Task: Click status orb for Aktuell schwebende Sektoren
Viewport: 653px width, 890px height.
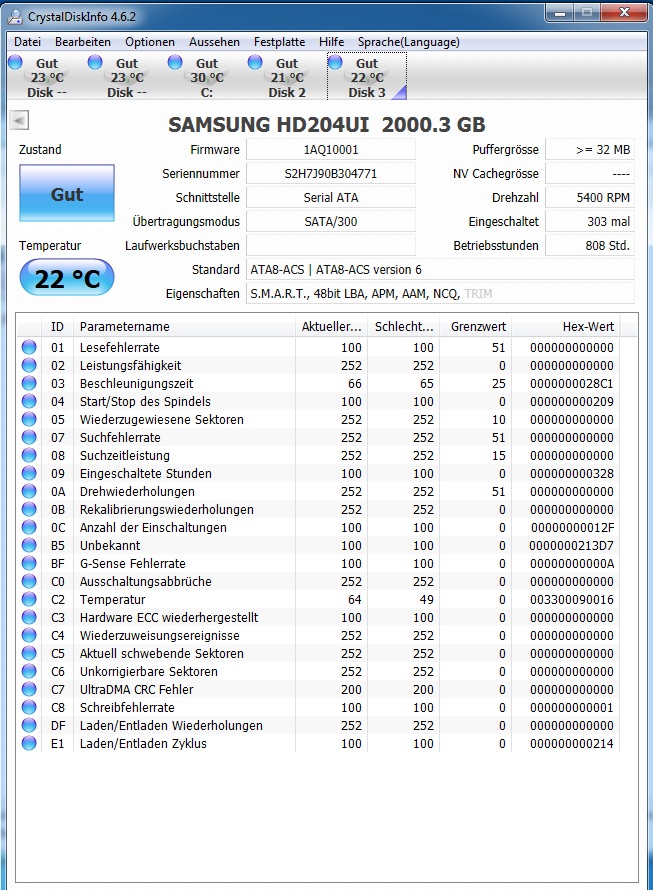Action: [29, 653]
